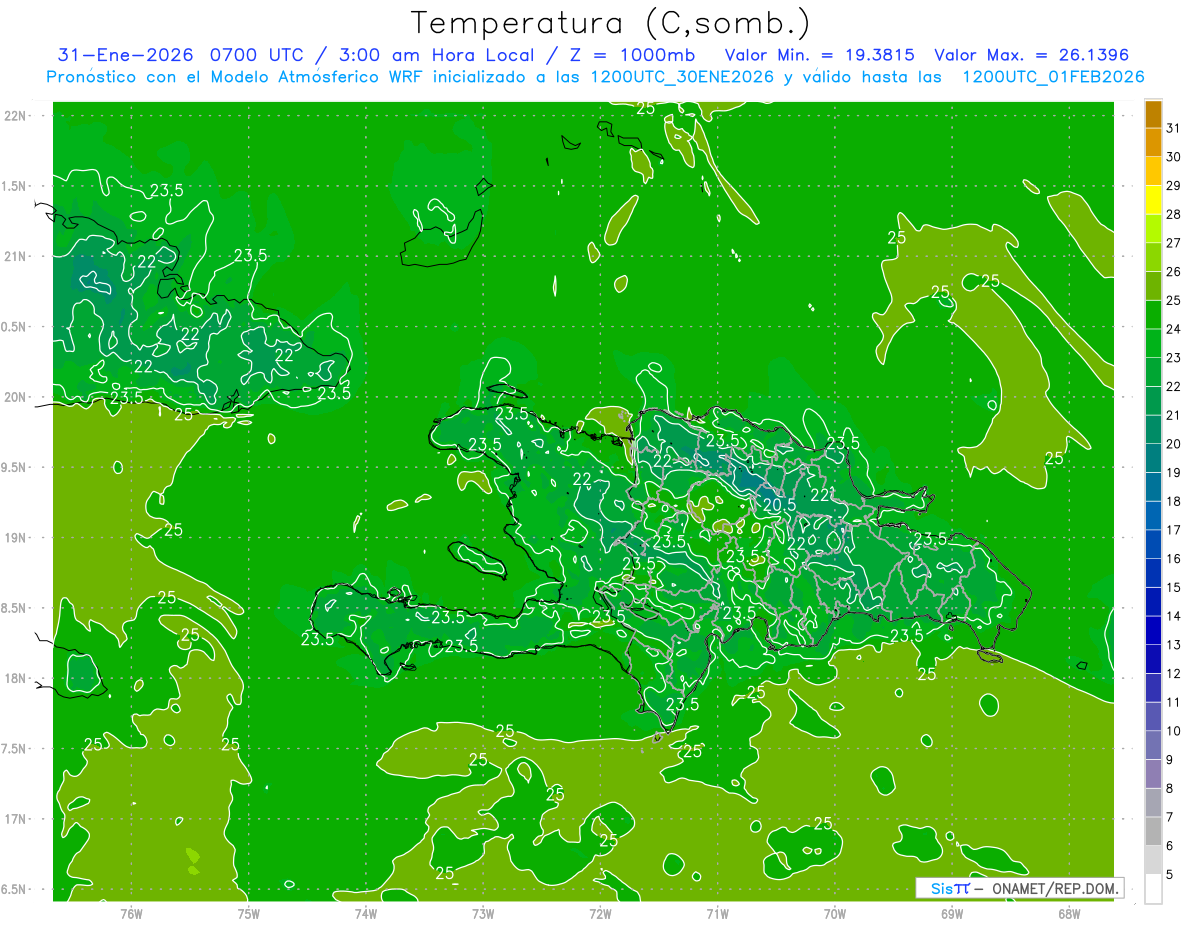Click longitude axis label "68W"

pos(1069,913)
